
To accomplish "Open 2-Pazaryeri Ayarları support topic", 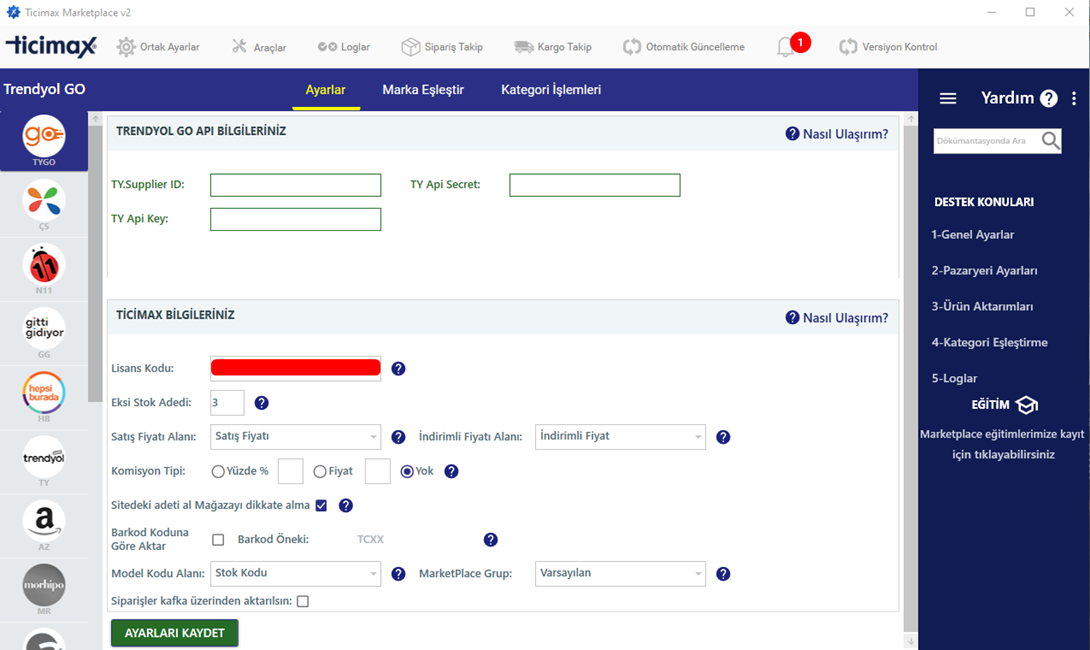I will [984, 270].
